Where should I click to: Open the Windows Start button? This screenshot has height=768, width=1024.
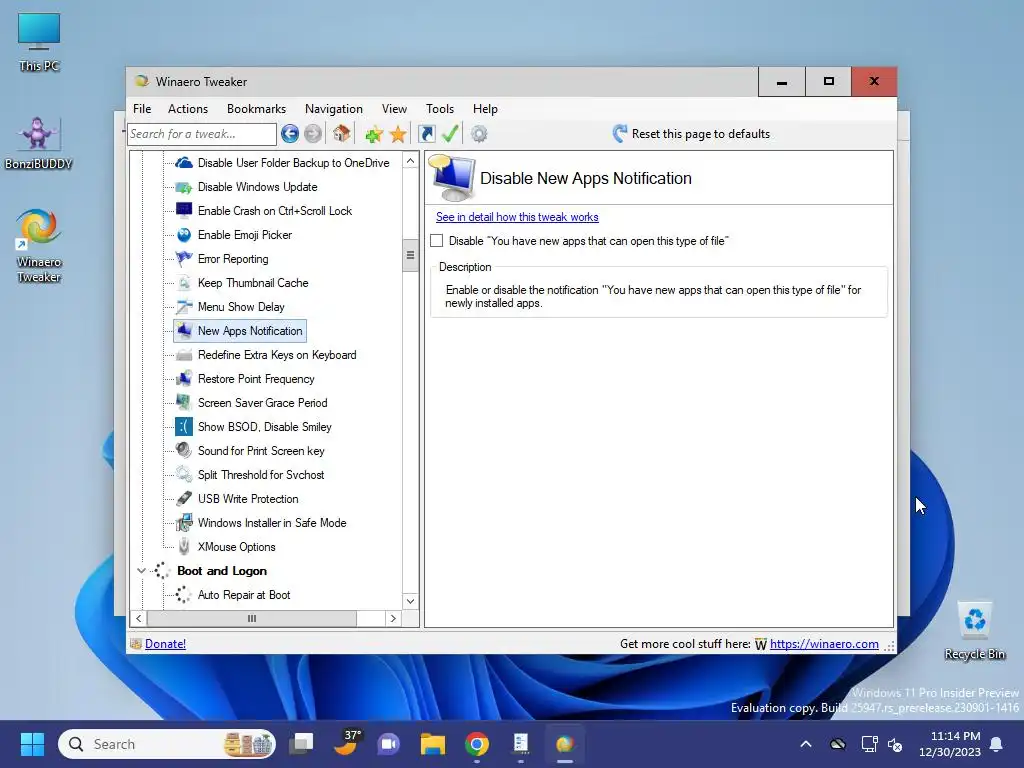tap(32, 744)
